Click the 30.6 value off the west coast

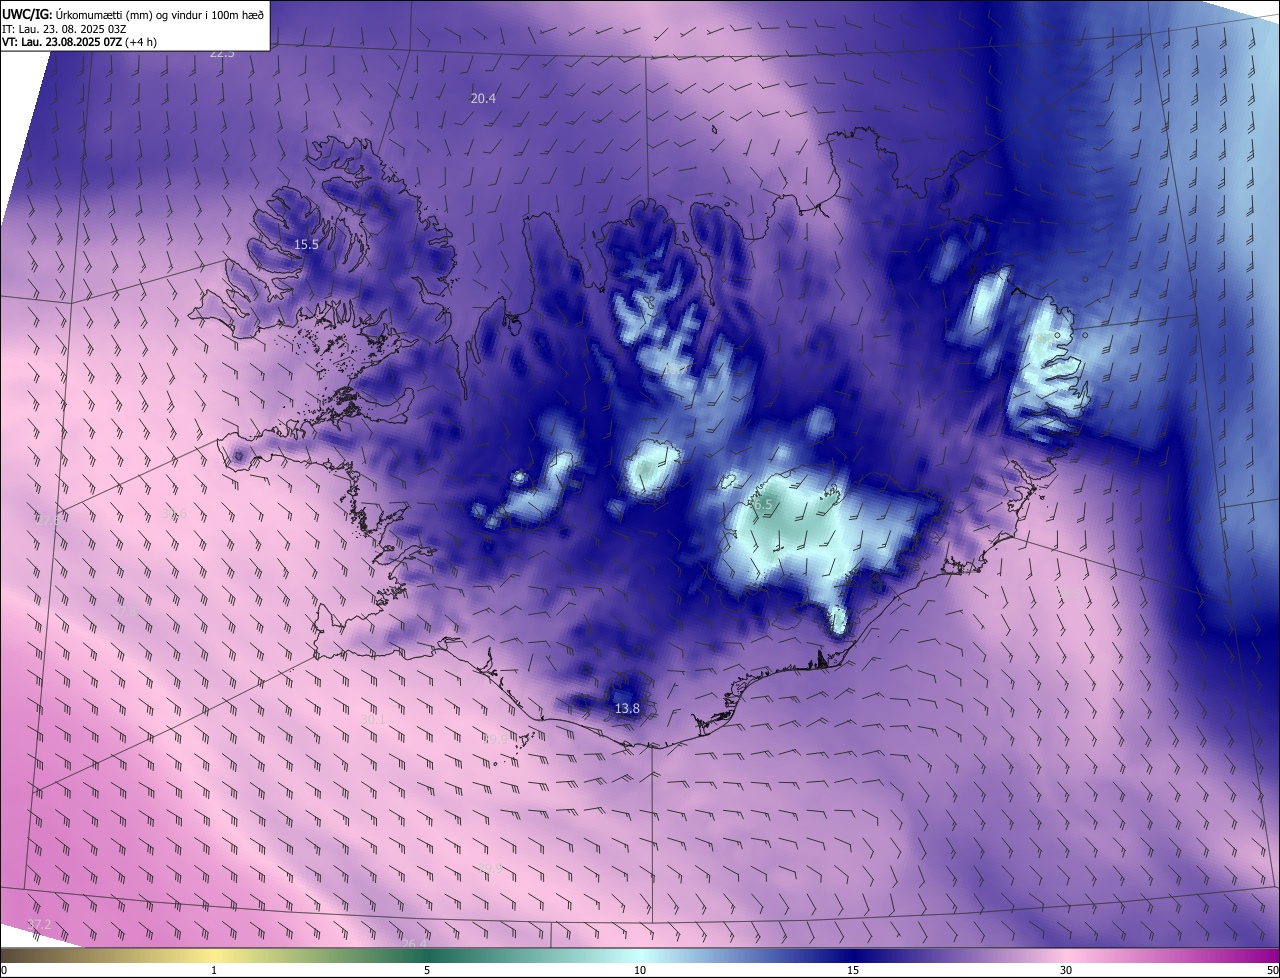[175, 514]
